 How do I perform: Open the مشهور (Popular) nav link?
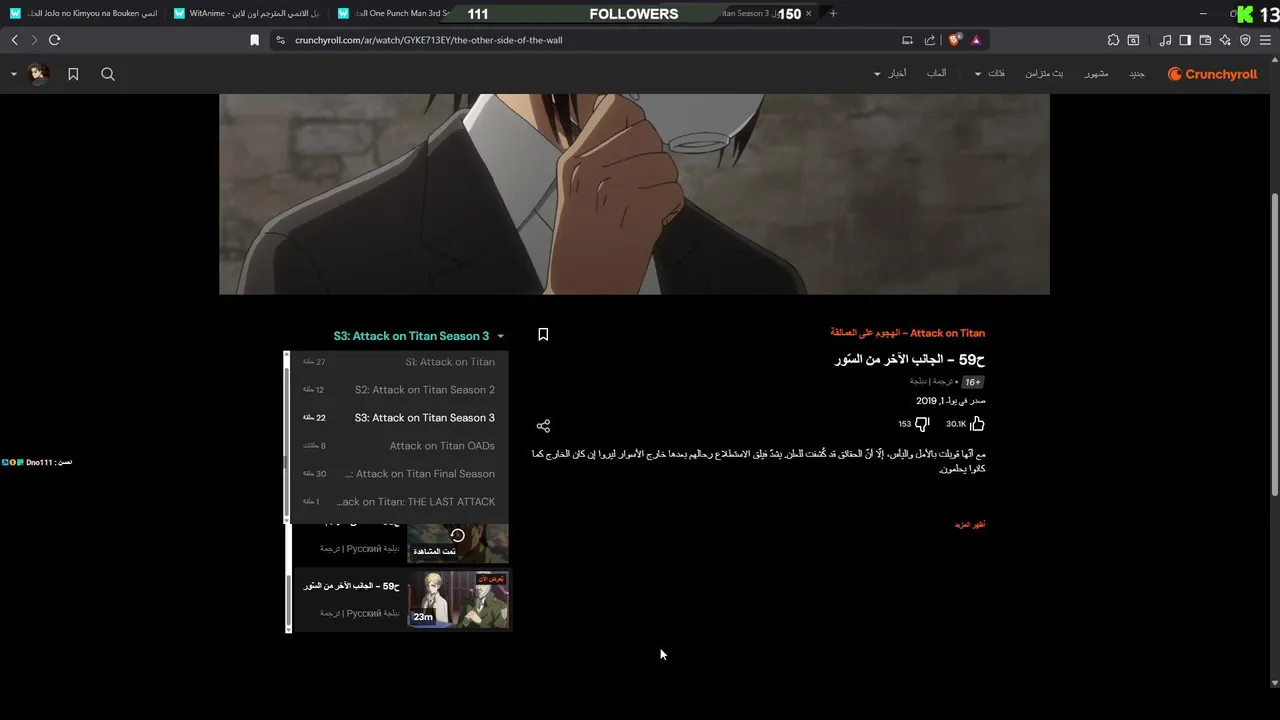pyautogui.click(x=1096, y=74)
